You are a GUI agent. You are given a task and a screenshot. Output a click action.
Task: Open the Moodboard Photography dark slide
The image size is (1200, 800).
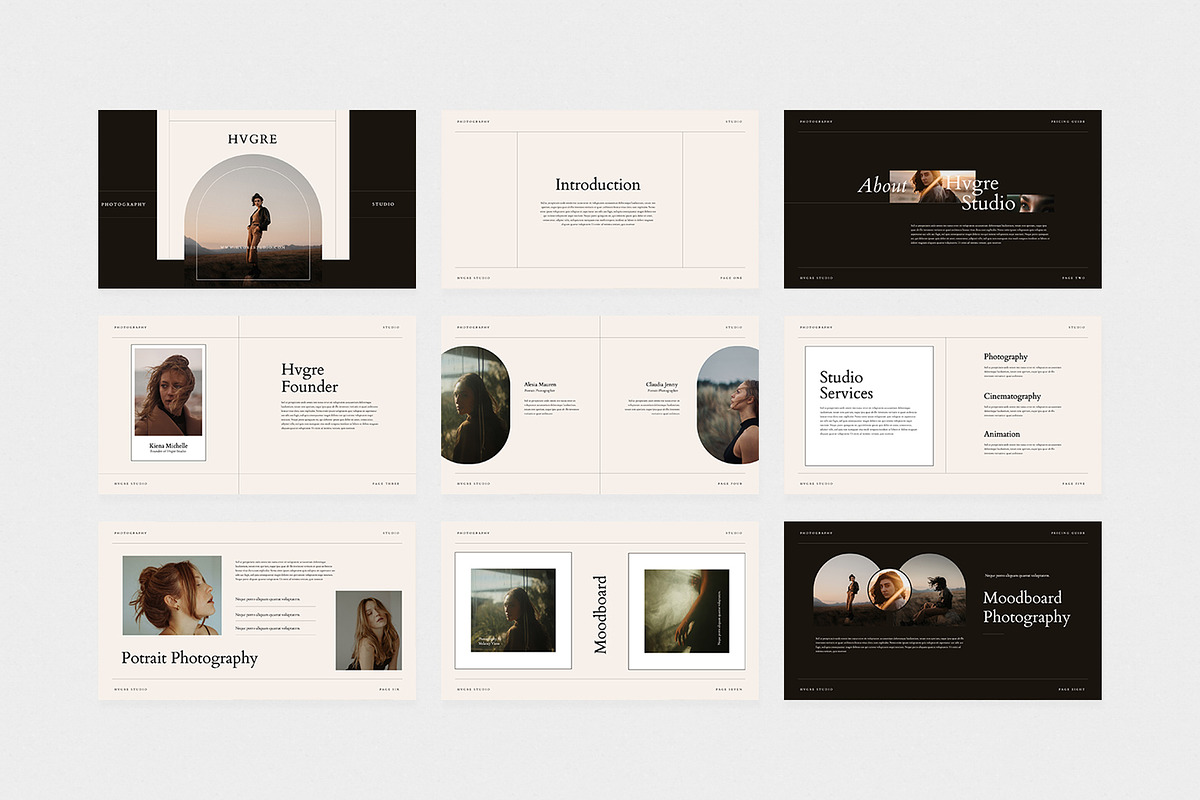coord(943,610)
